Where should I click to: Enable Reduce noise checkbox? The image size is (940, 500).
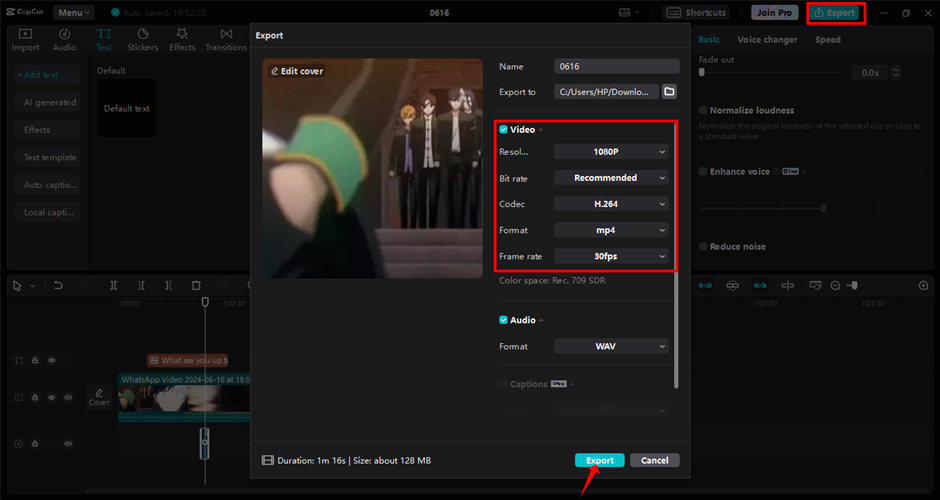point(703,246)
